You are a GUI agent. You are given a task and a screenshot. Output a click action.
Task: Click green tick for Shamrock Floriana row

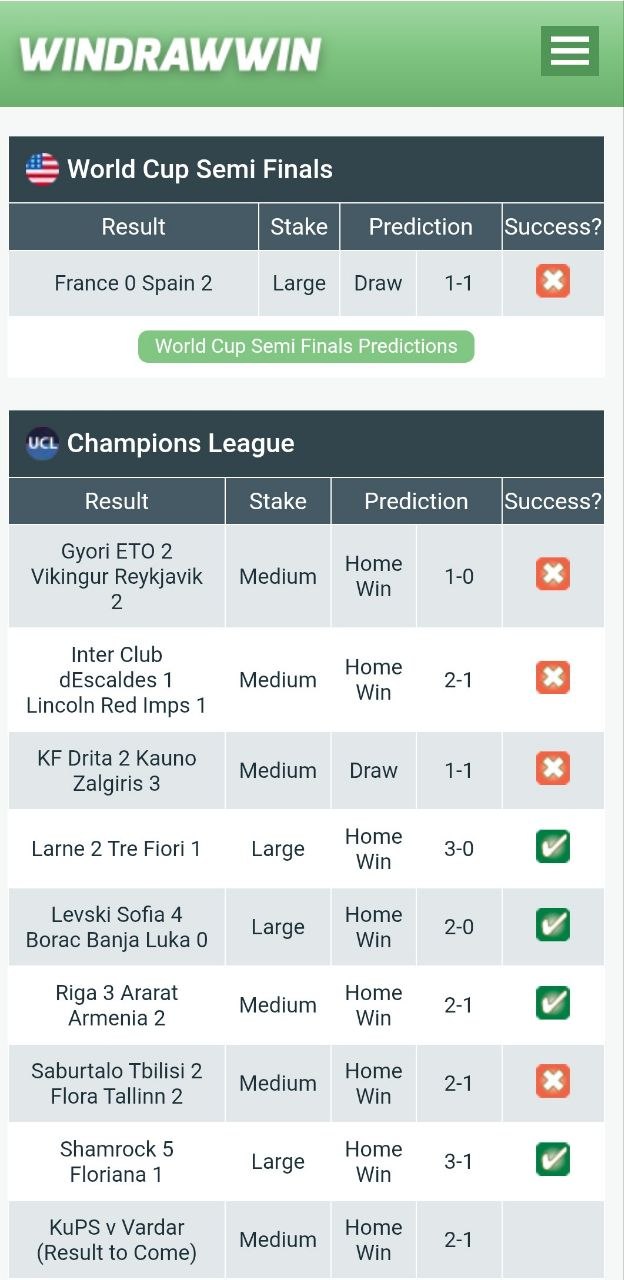tap(553, 1159)
